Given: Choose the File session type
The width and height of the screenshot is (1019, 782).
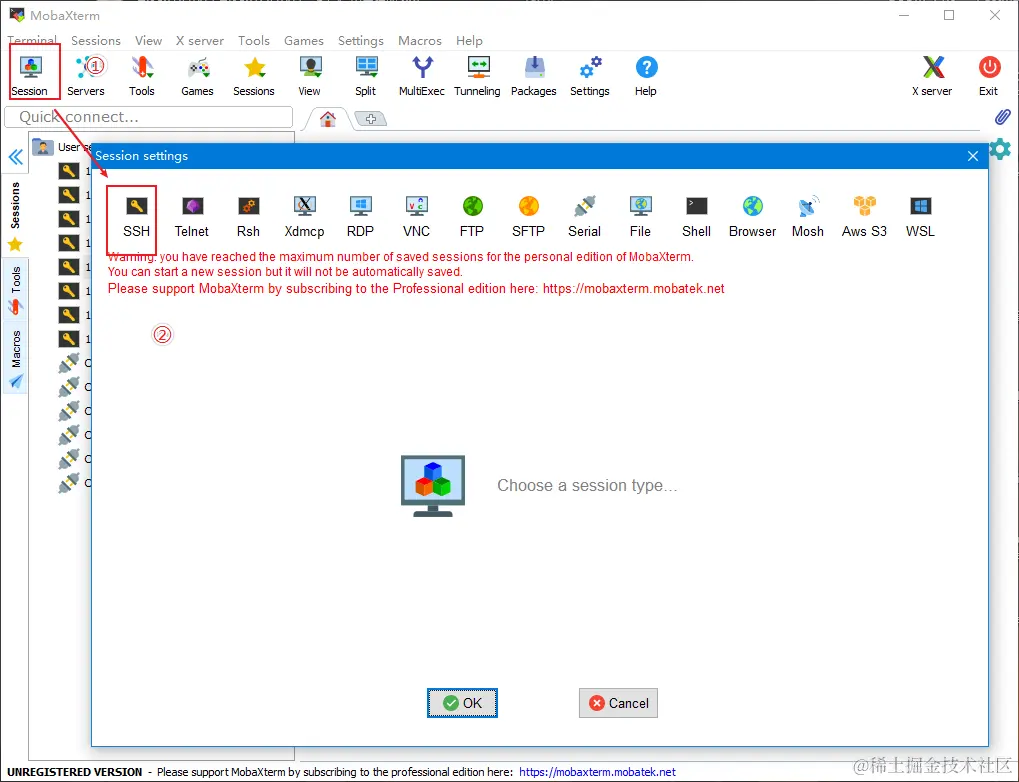Looking at the screenshot, I should (x=640, y=217).
